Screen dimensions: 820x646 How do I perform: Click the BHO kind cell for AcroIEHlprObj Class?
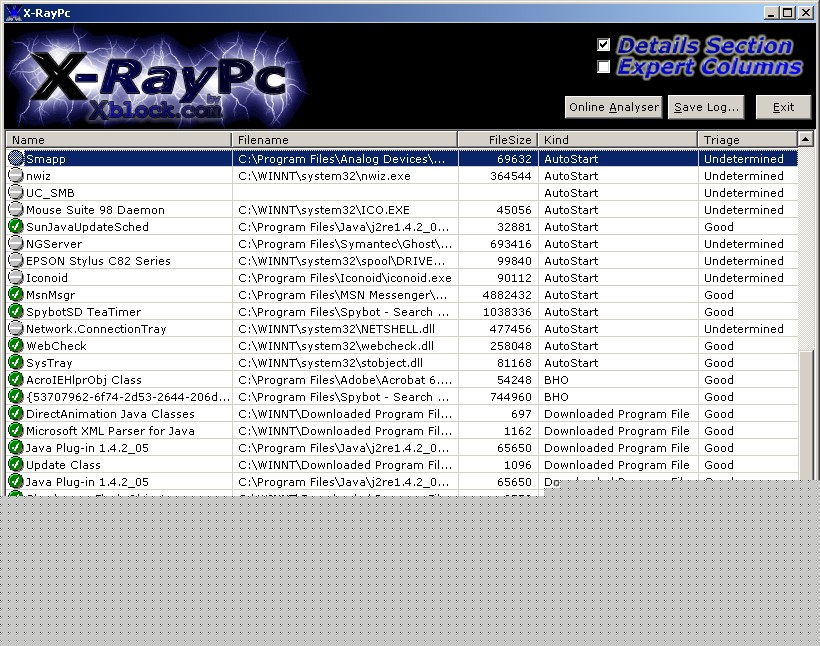coord(618,380)
